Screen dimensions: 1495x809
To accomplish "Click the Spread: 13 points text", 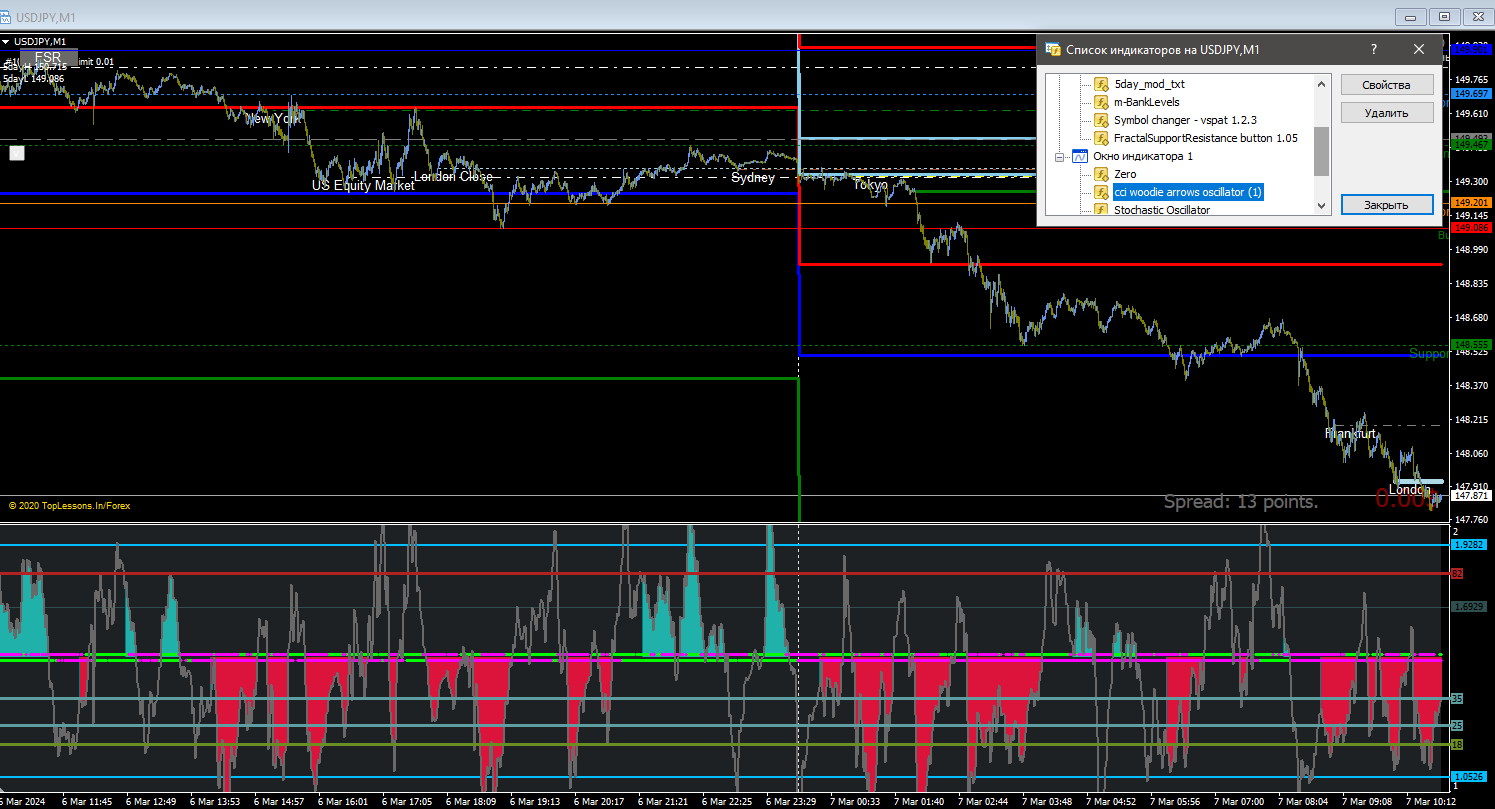I will click(x=1241, y=501).
